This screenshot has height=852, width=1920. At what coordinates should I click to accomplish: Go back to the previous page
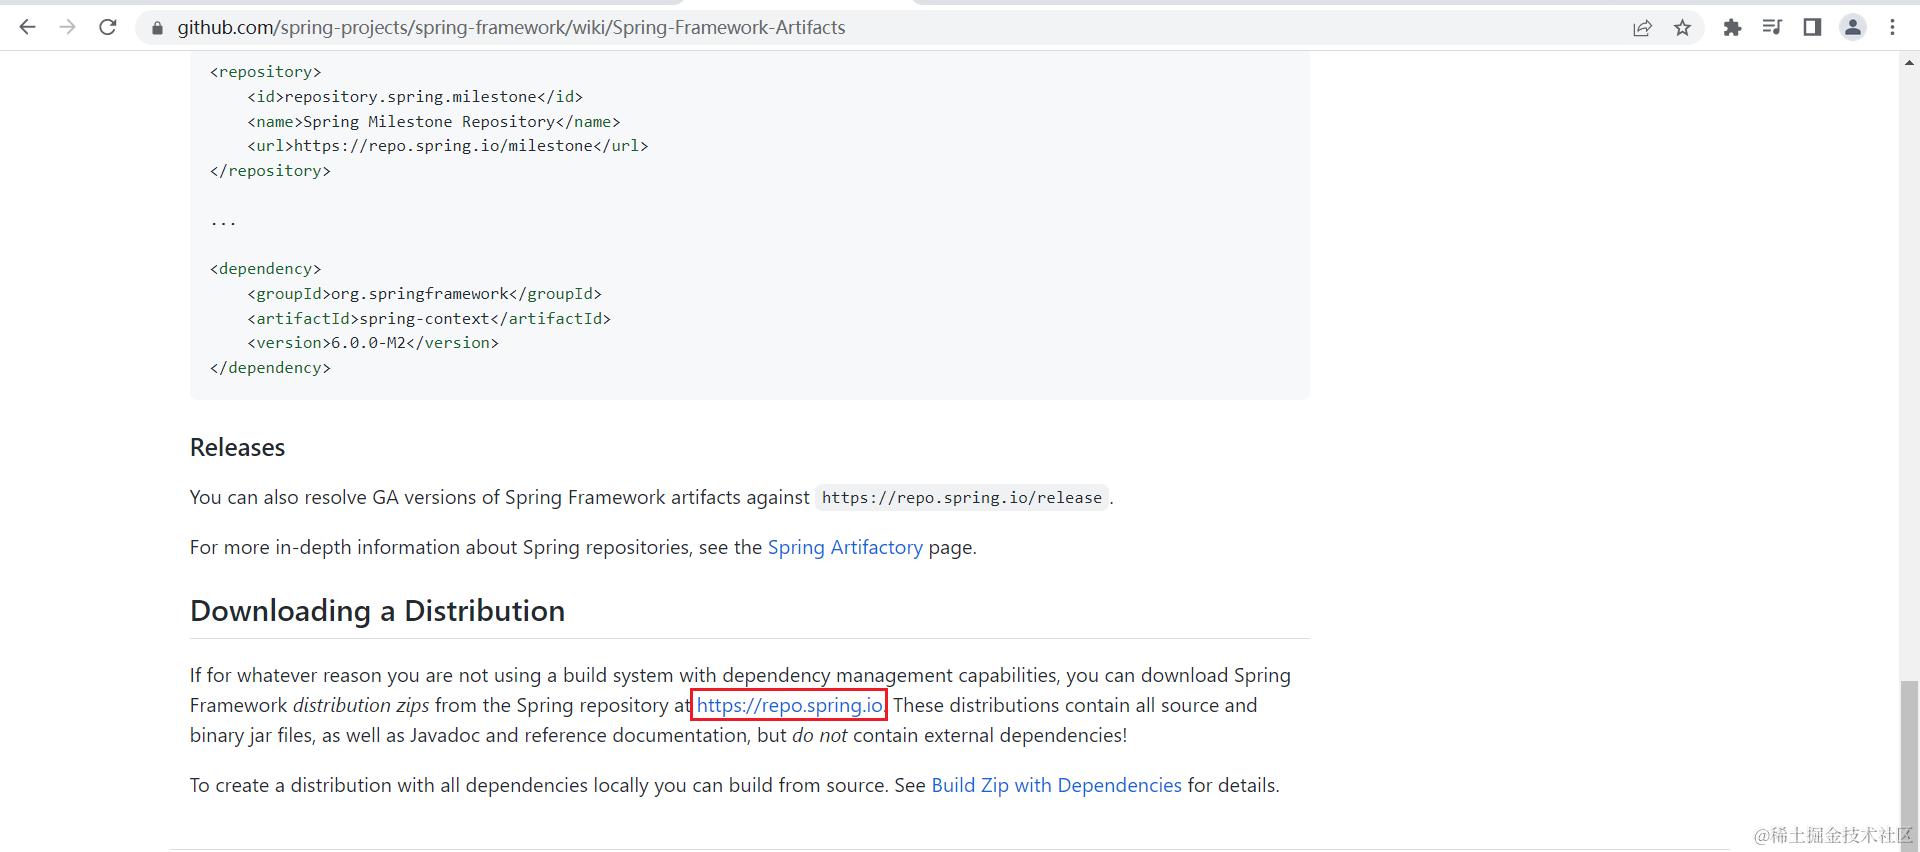click(x=28, y=28)
